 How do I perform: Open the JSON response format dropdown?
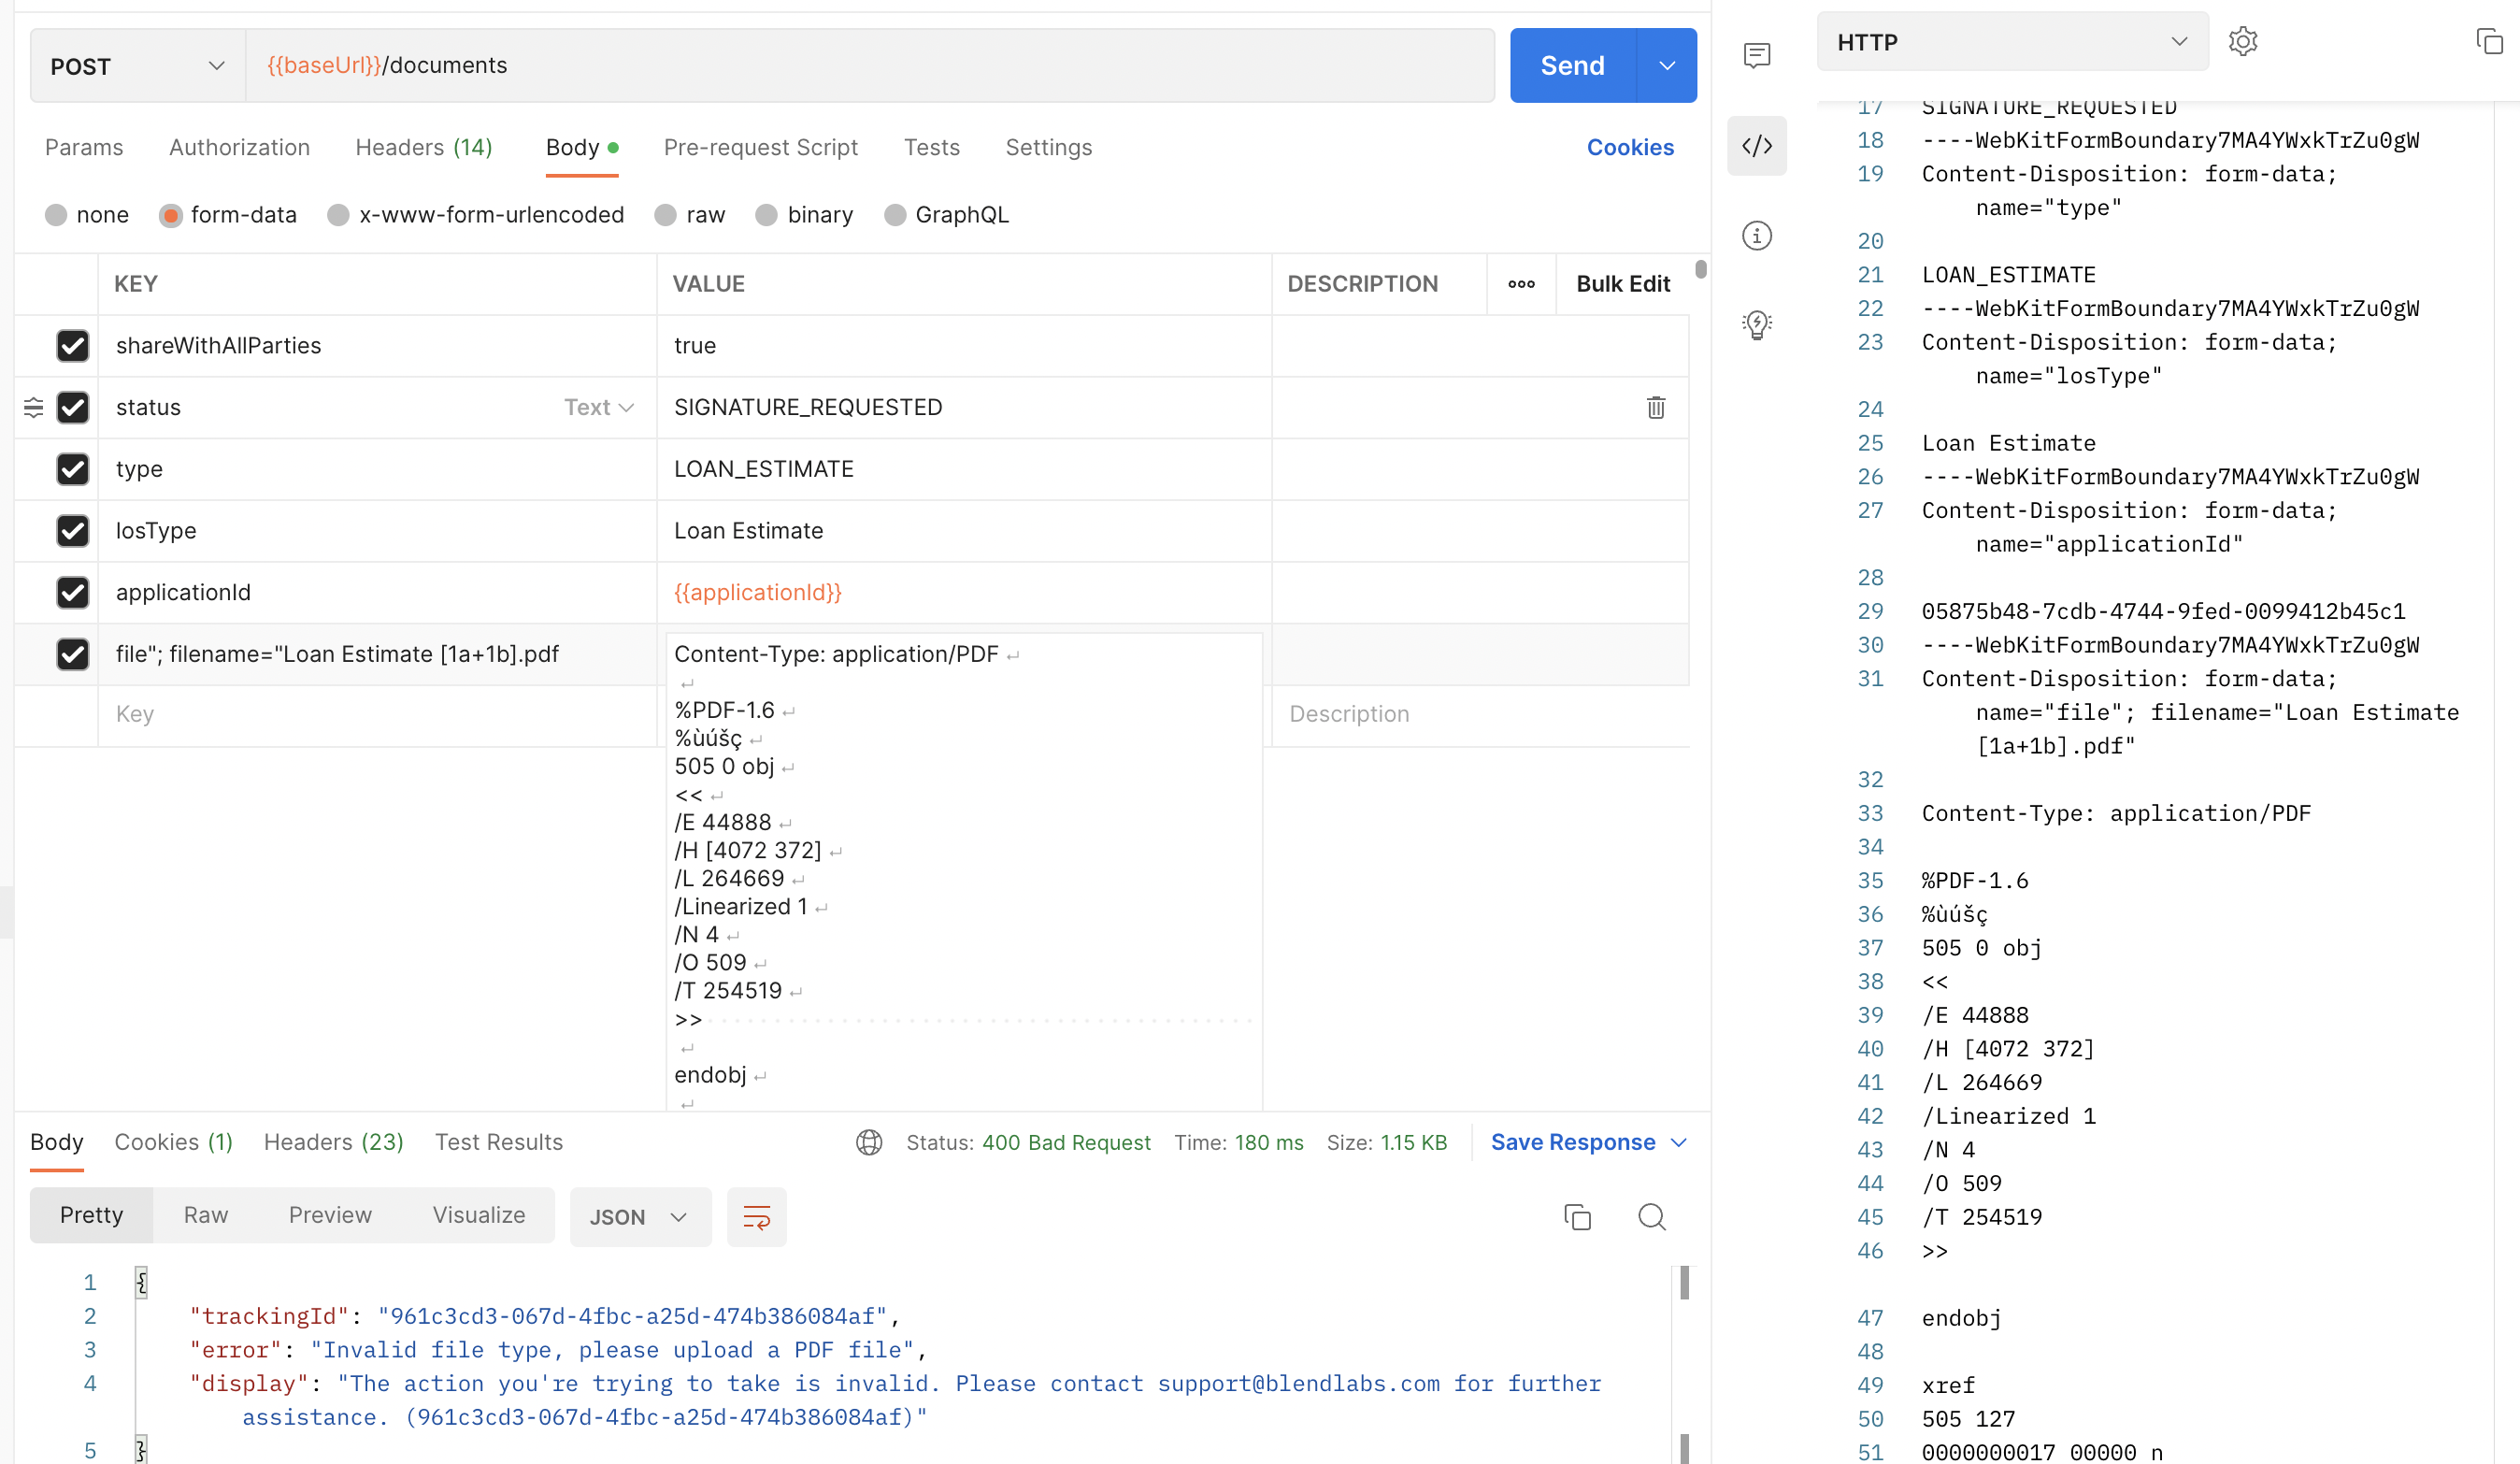pyautogui.click(x=639, y=1217)
